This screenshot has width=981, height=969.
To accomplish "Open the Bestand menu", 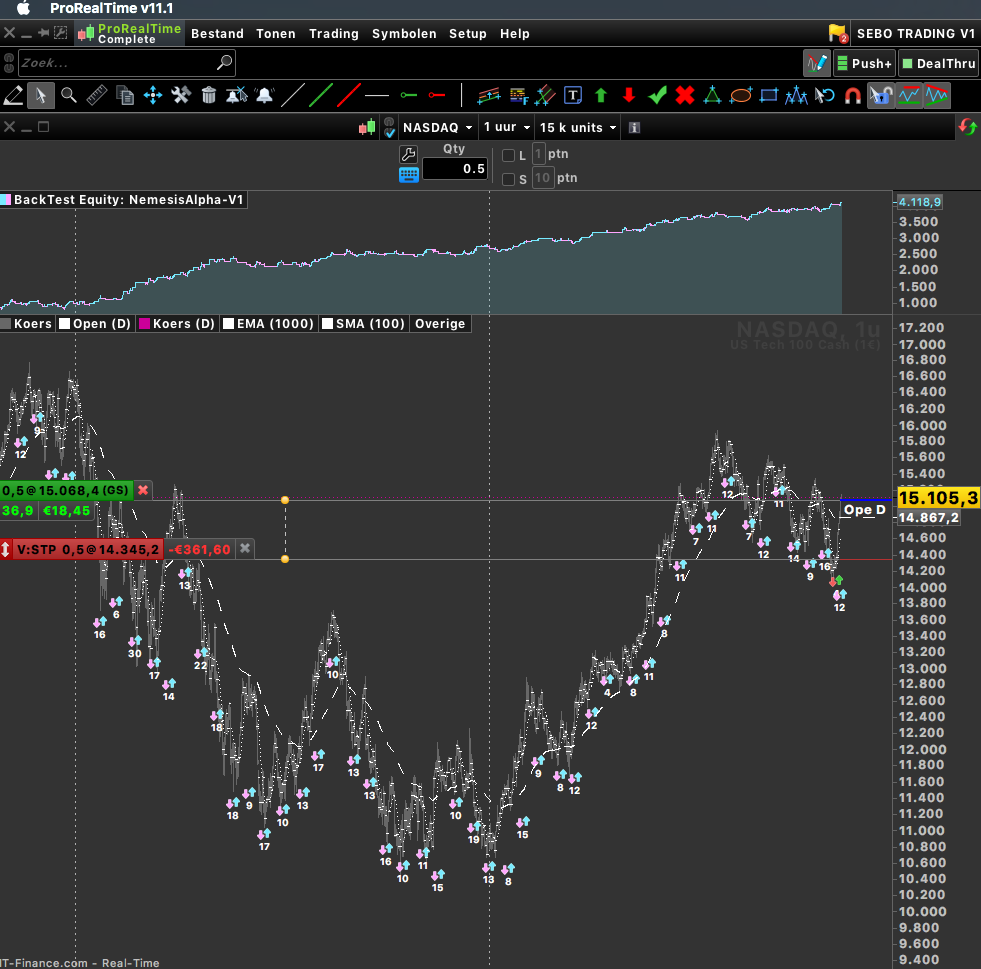I will point(217,34).
